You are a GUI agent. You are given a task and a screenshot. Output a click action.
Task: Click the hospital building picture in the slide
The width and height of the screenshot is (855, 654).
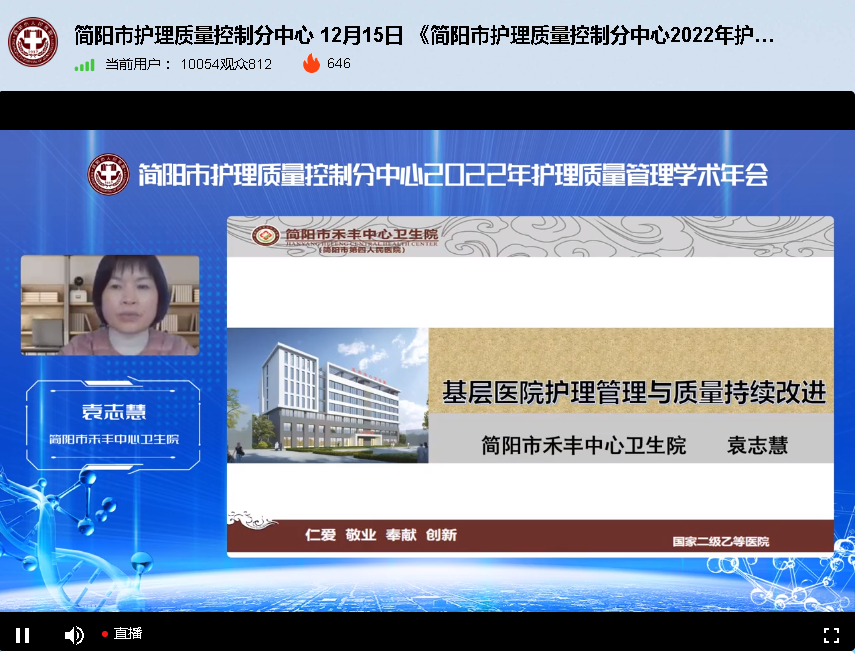pos(328,395)
